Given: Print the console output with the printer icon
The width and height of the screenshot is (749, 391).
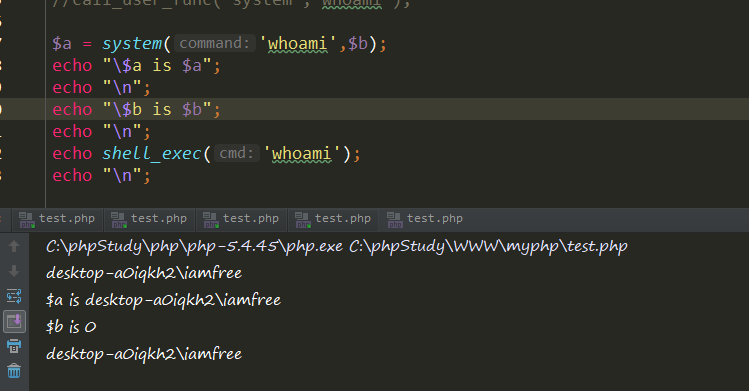Looking at the screenshot, I should click(x=14, y=346).
